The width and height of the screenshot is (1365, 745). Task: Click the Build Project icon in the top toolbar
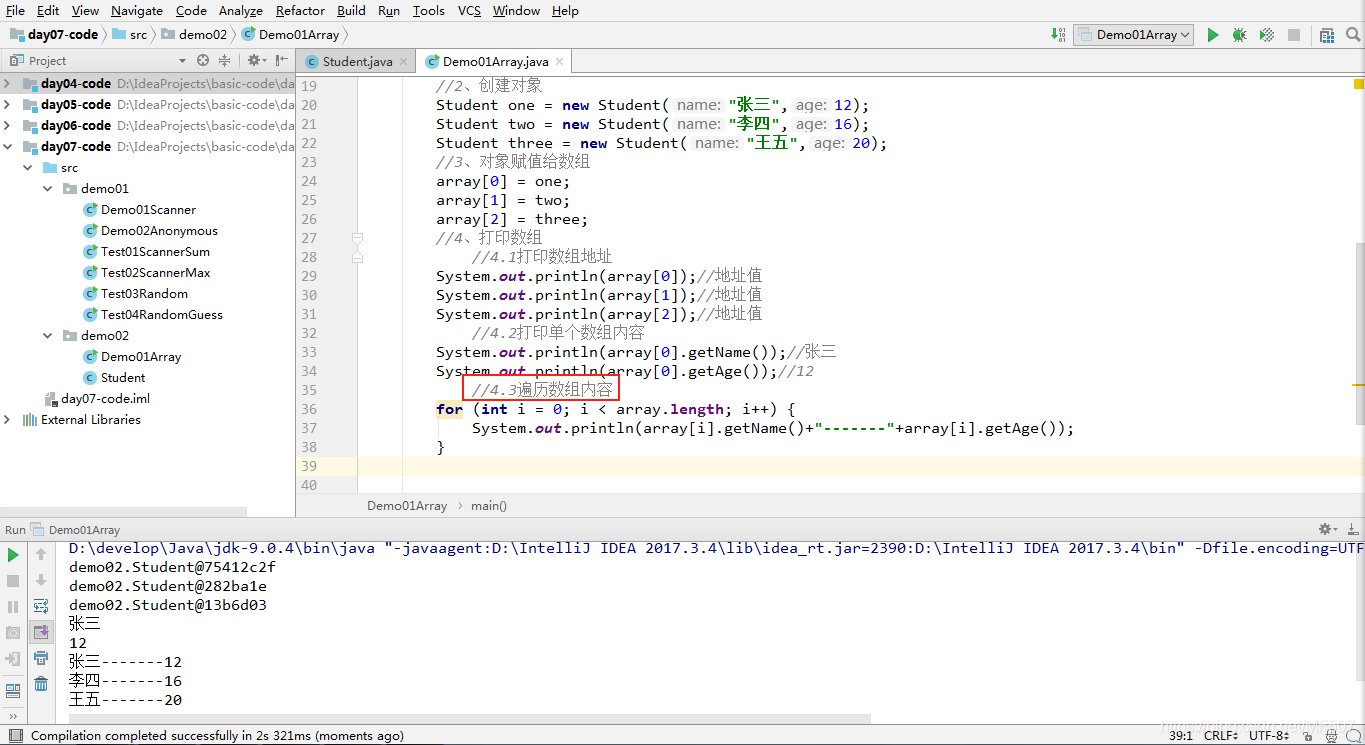(x=1058, y=34)
